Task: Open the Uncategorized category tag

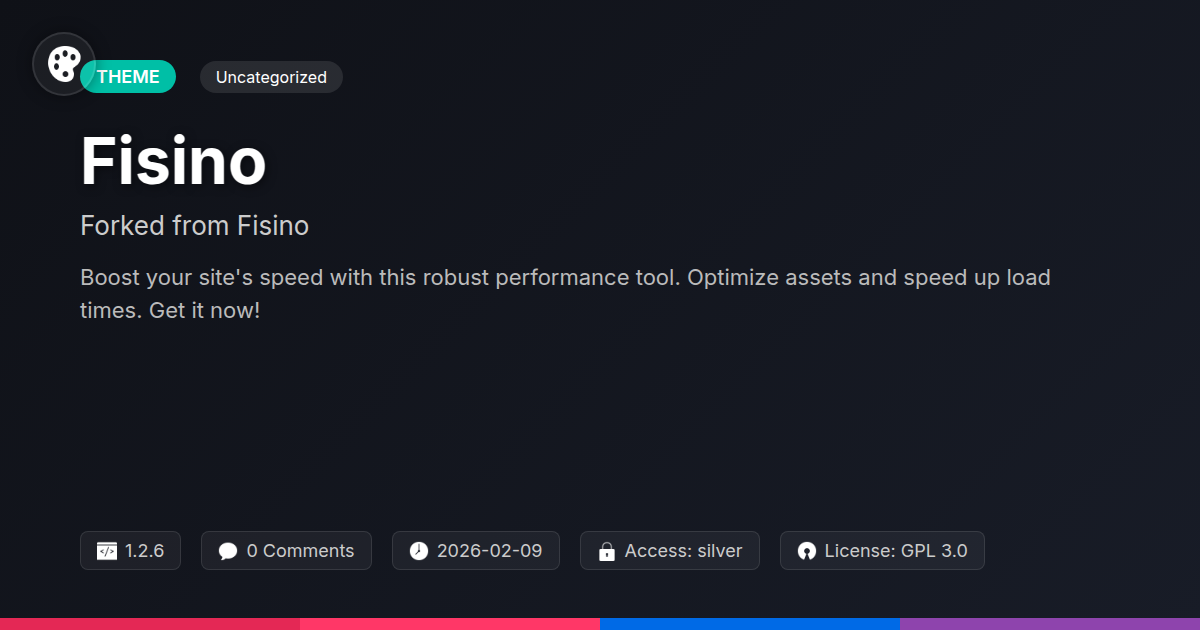Action: (x=271, y=77)
